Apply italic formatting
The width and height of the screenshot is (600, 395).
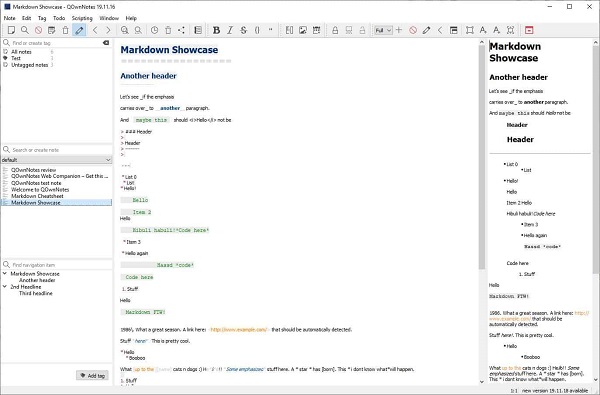[230, 30]
